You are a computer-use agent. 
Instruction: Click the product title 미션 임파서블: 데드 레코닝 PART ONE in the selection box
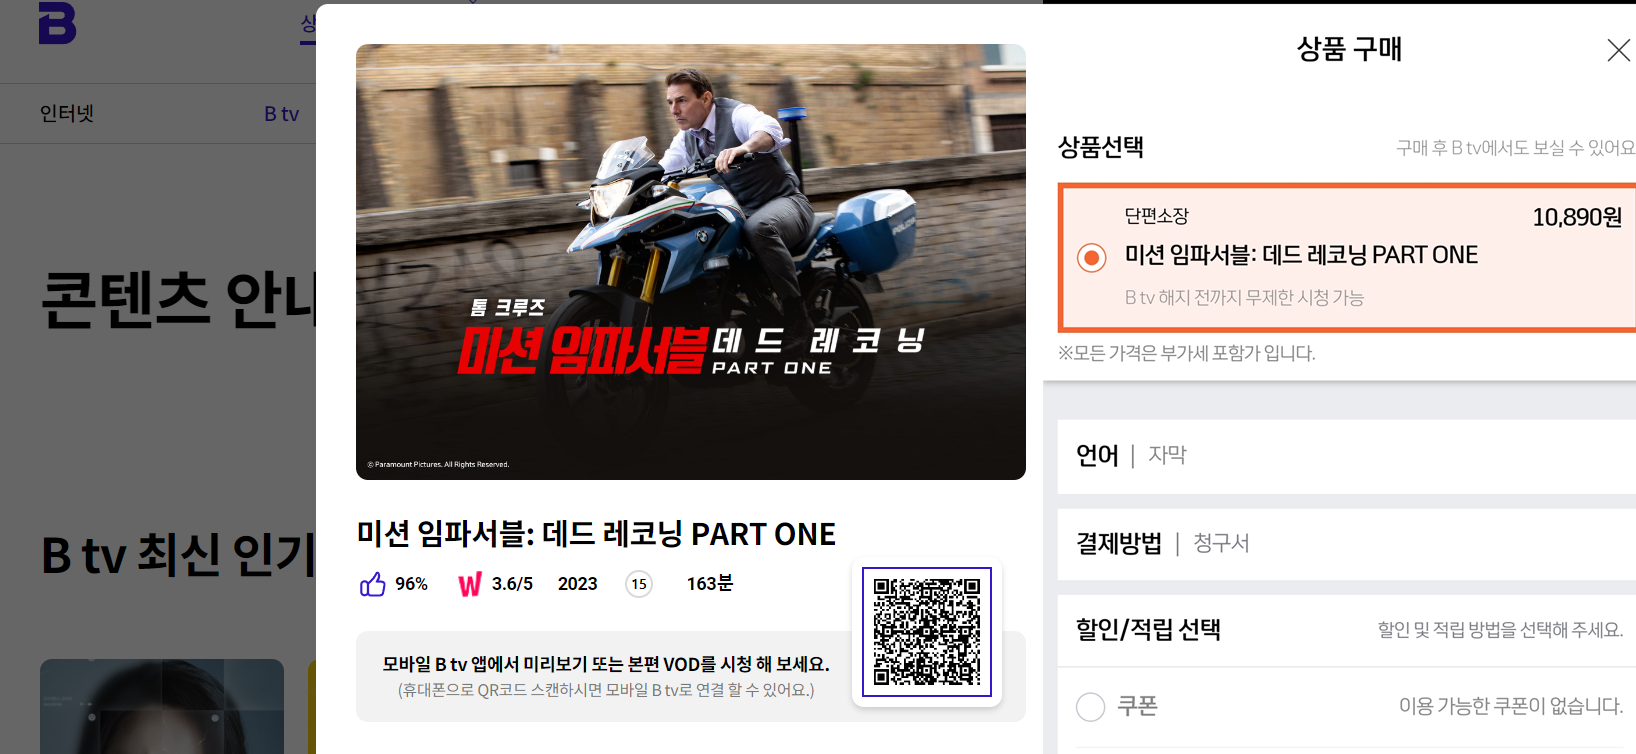tap(1301, 255)
